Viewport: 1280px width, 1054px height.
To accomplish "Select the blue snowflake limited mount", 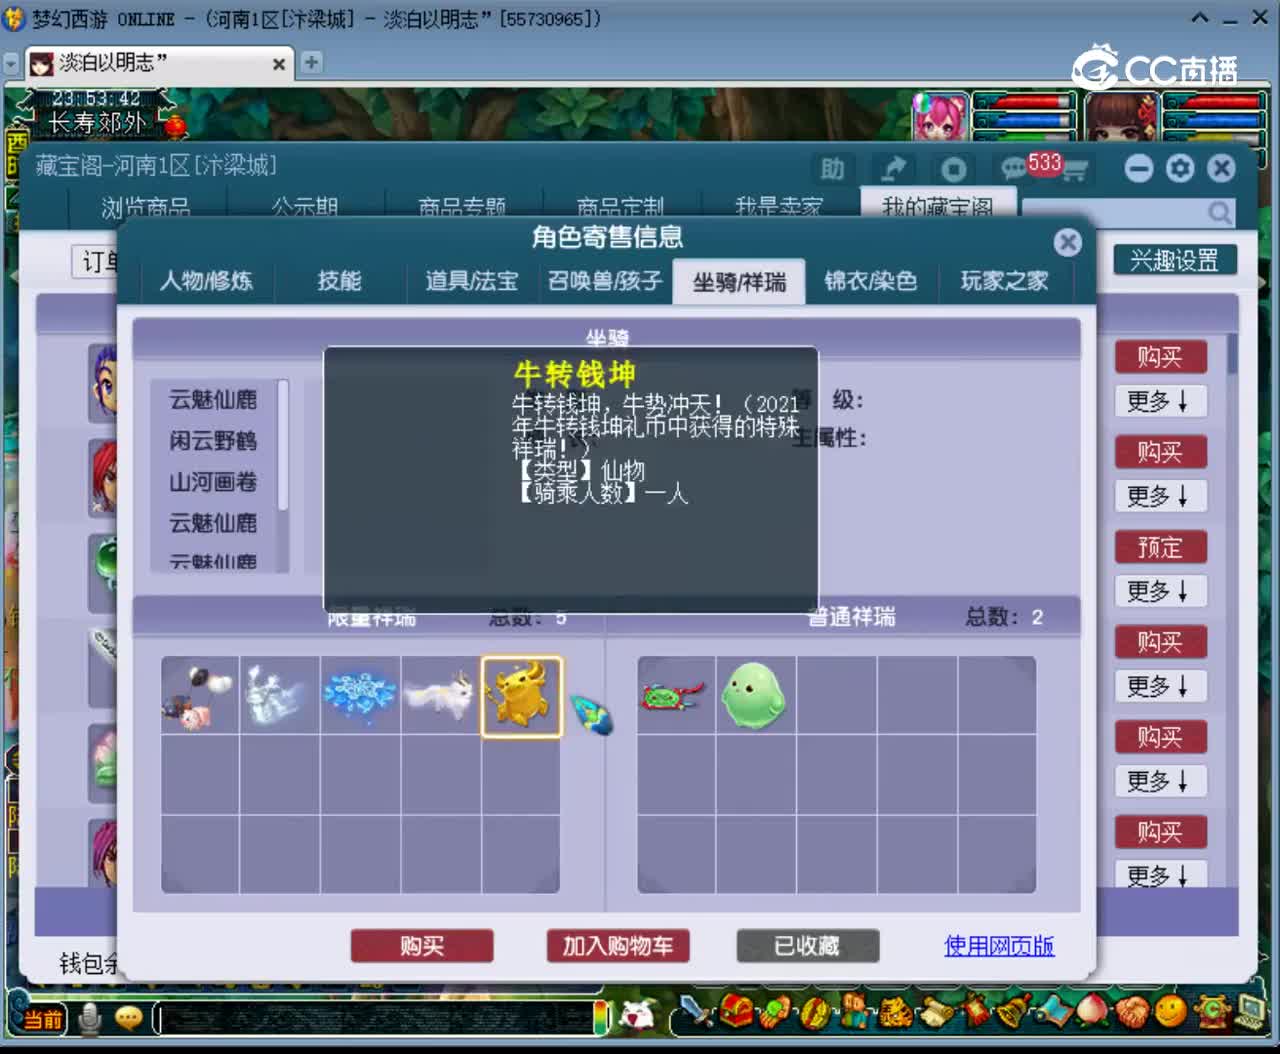I will 360,697.
